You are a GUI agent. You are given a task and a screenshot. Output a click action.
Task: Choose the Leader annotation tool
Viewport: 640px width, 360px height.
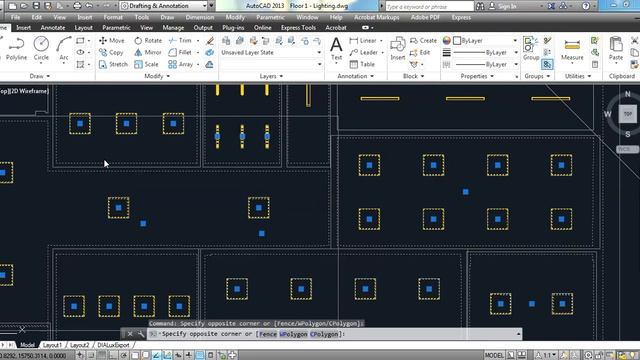[364, 52]
